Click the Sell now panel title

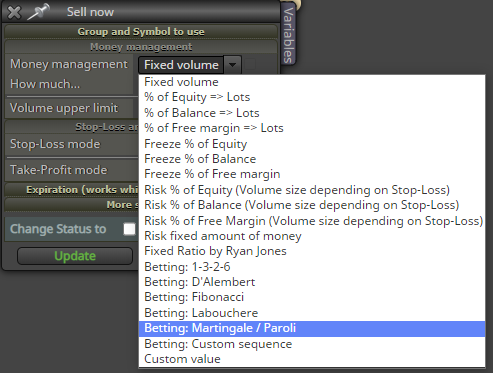90,12
